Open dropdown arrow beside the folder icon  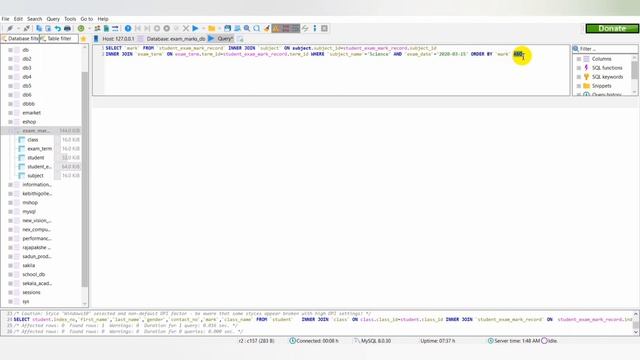220,29
